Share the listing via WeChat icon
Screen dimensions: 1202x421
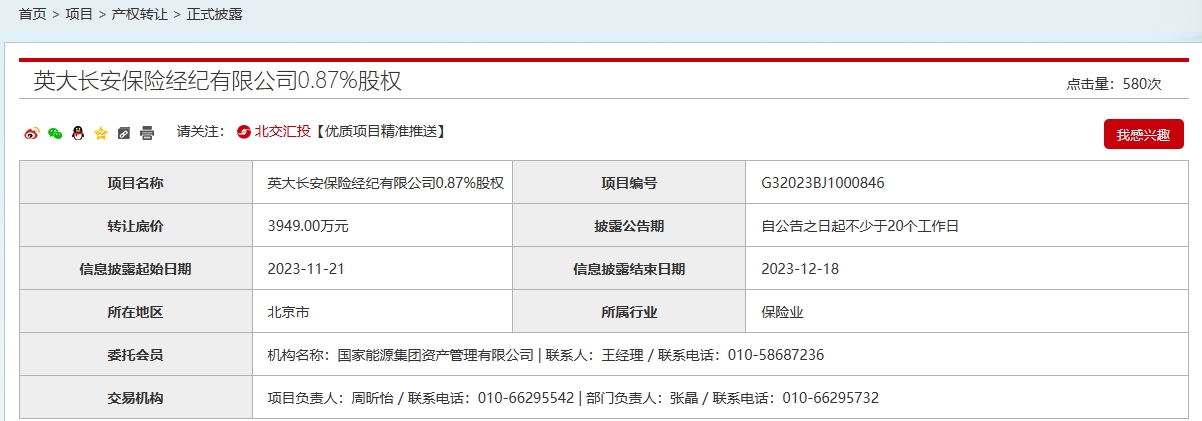pyautogui.click(x=55, y=133)
